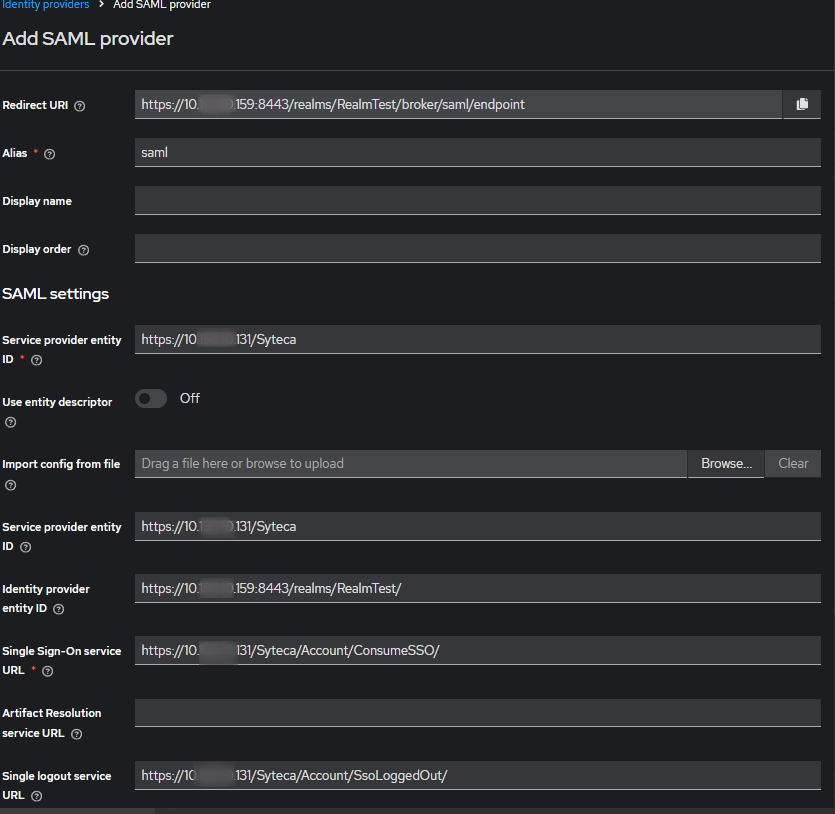
Task: Open Single Sign-On service URL help icon
Action: click(x=47, y=671)
